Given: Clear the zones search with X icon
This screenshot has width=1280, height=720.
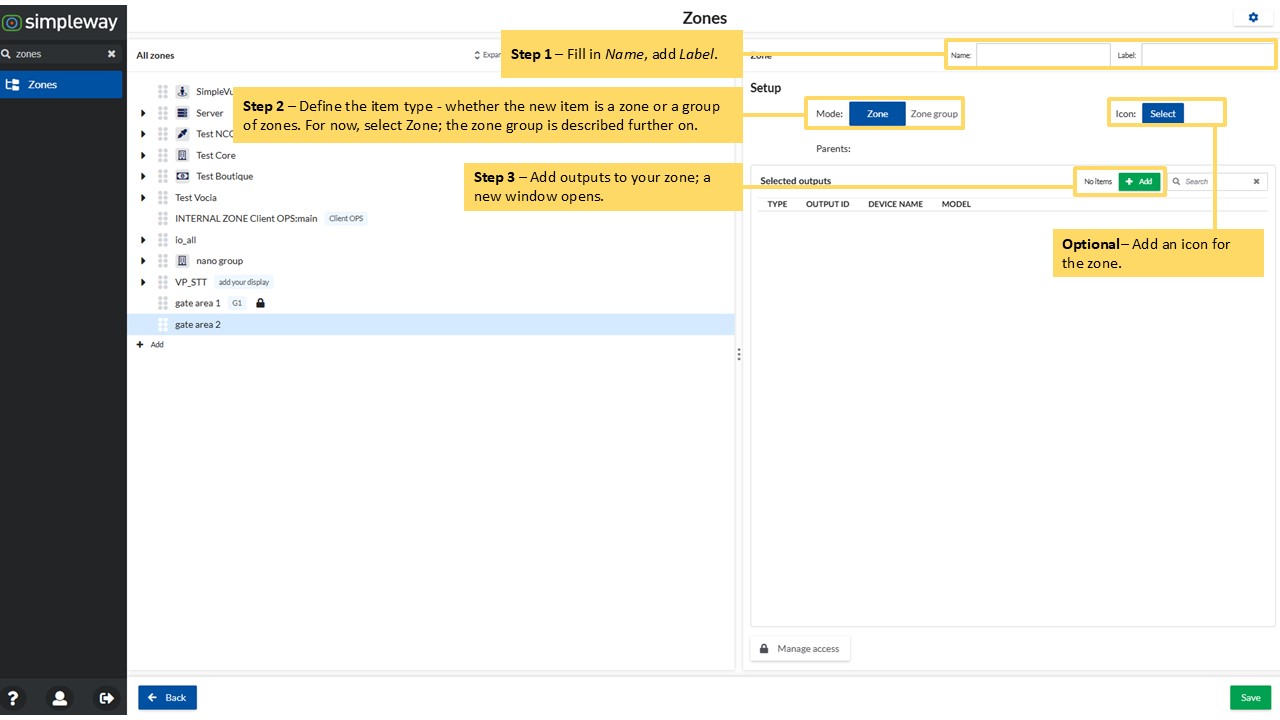Looking at the screenshot, I should click(112, 54).
